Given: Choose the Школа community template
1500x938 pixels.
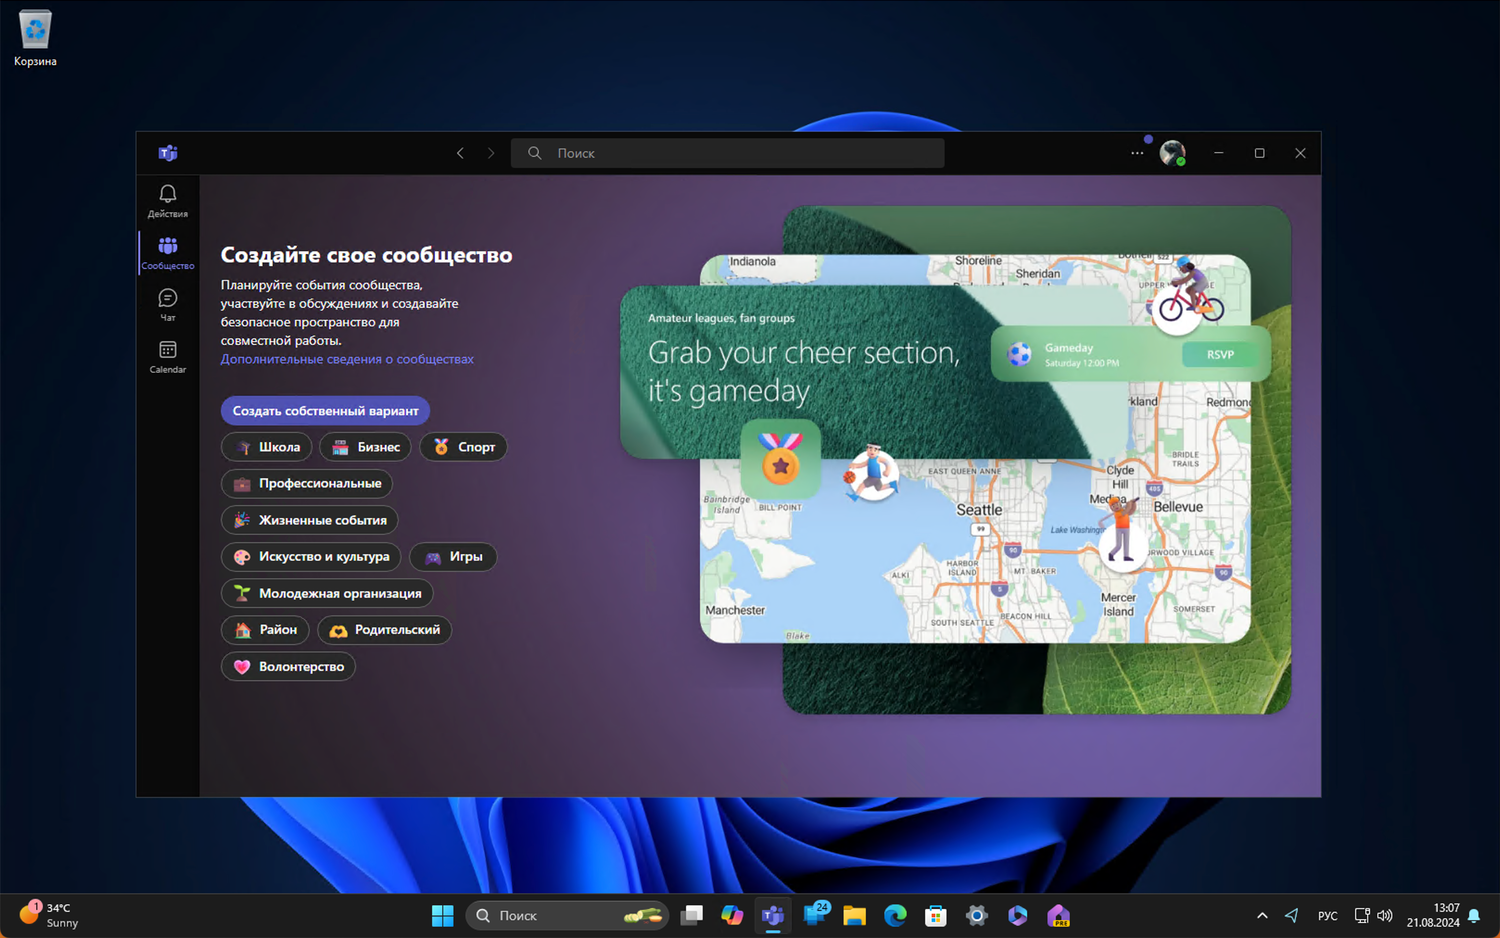Looking at the screenshot, I should (x=267, y=447).
